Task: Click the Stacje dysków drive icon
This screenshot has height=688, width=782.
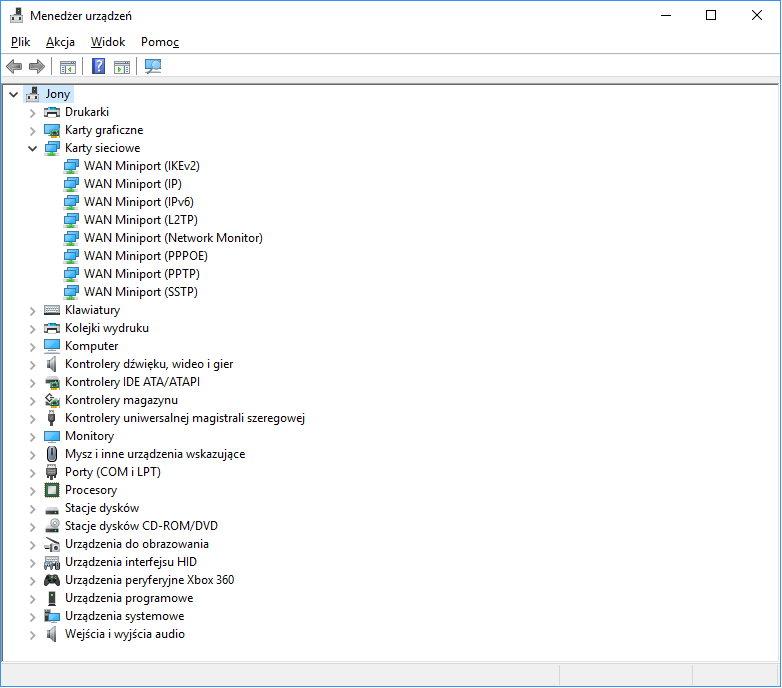Action: tap(52, 510)
